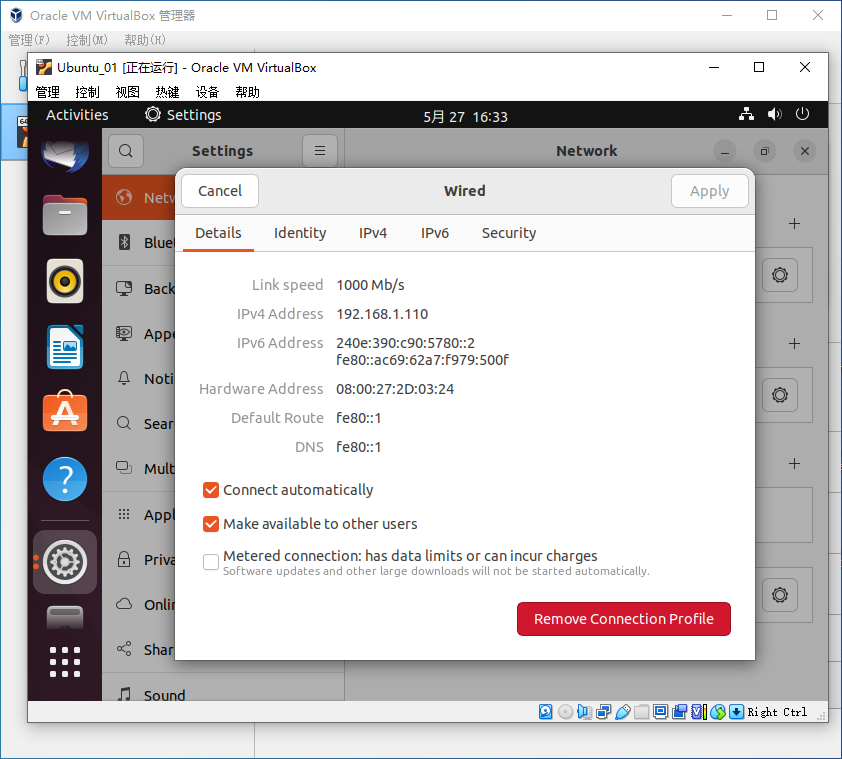Open 管理(F) menu in VirtualBox Manager

tap(29, 40)
